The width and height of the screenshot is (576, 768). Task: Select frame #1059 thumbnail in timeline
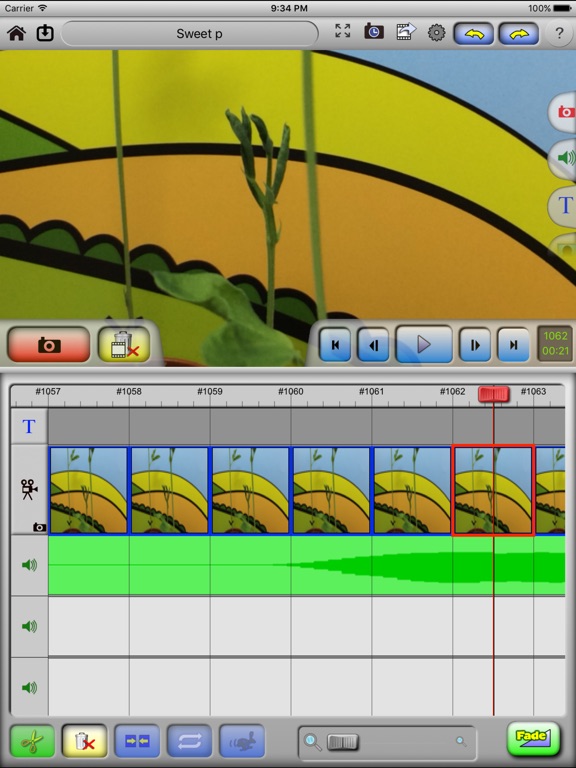tap(250, 490)
